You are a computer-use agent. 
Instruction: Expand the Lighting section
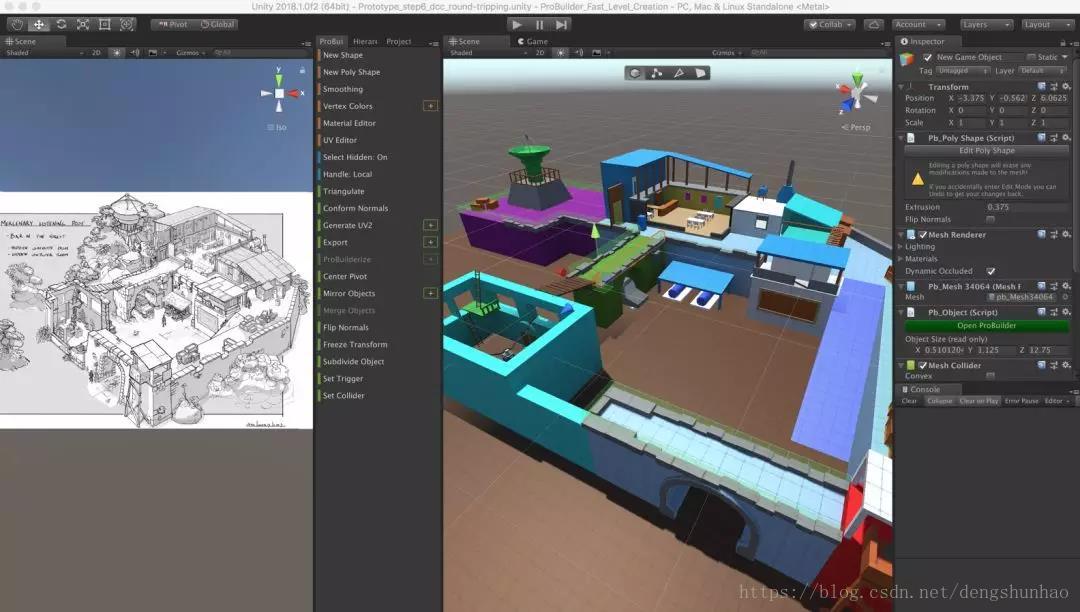click(900, 246)
